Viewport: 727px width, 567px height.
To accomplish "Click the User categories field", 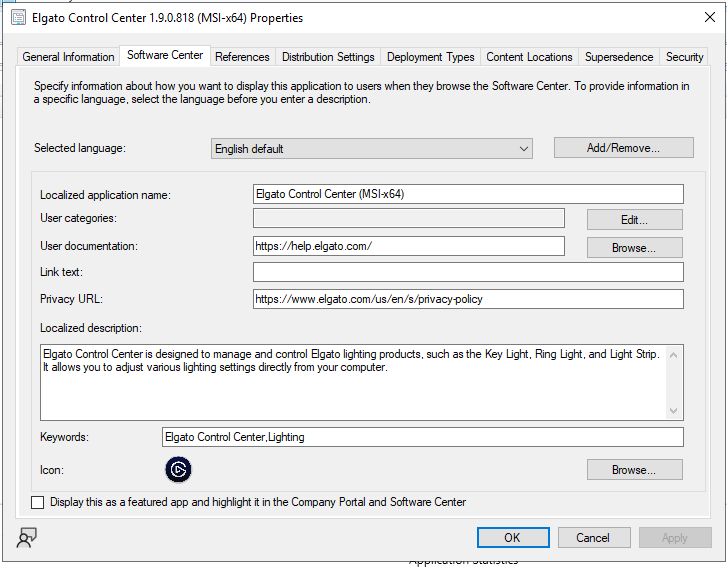I will point(408,218).
